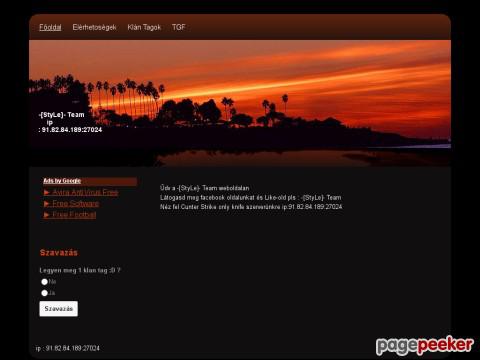Click arrow icon beside Avira AntiVirus Free
The width and height of the screenshot is (480, 360).
(x=47, y=192)
